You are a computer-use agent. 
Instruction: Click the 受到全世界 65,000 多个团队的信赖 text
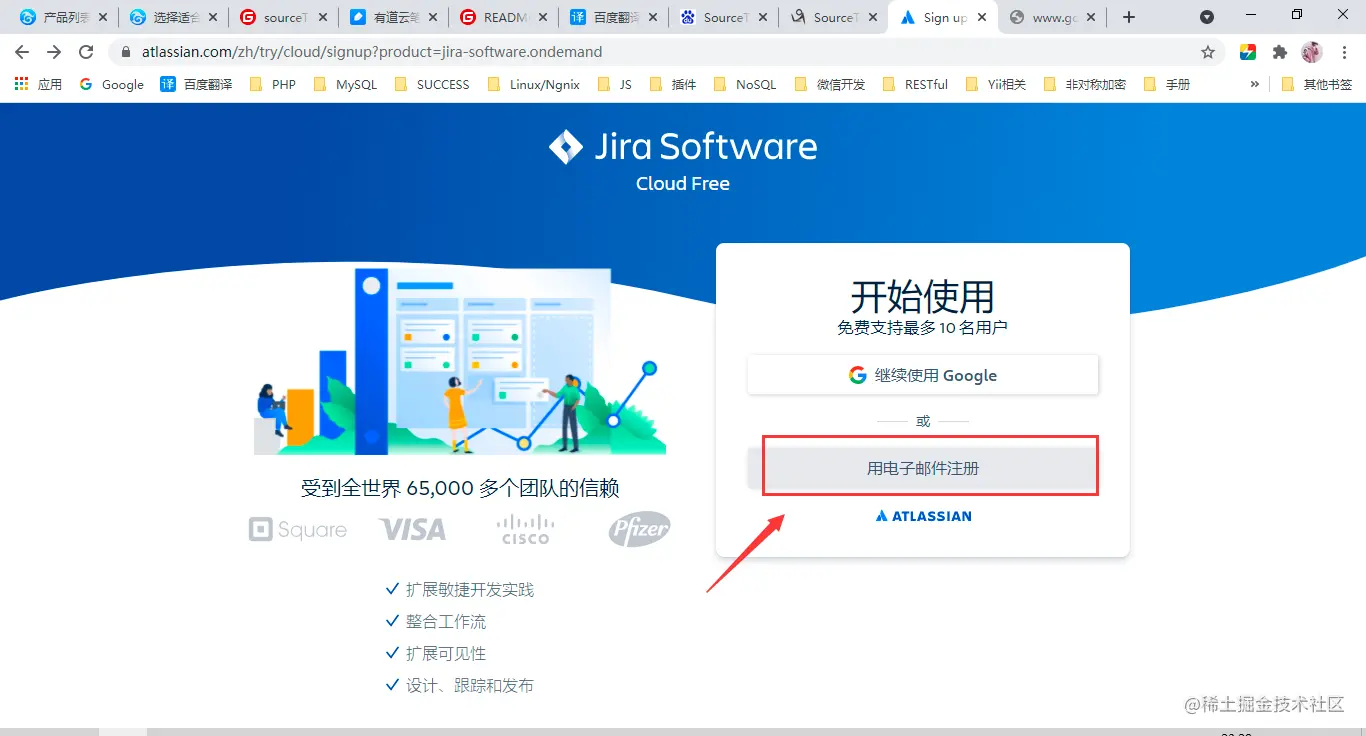(460, 488)
